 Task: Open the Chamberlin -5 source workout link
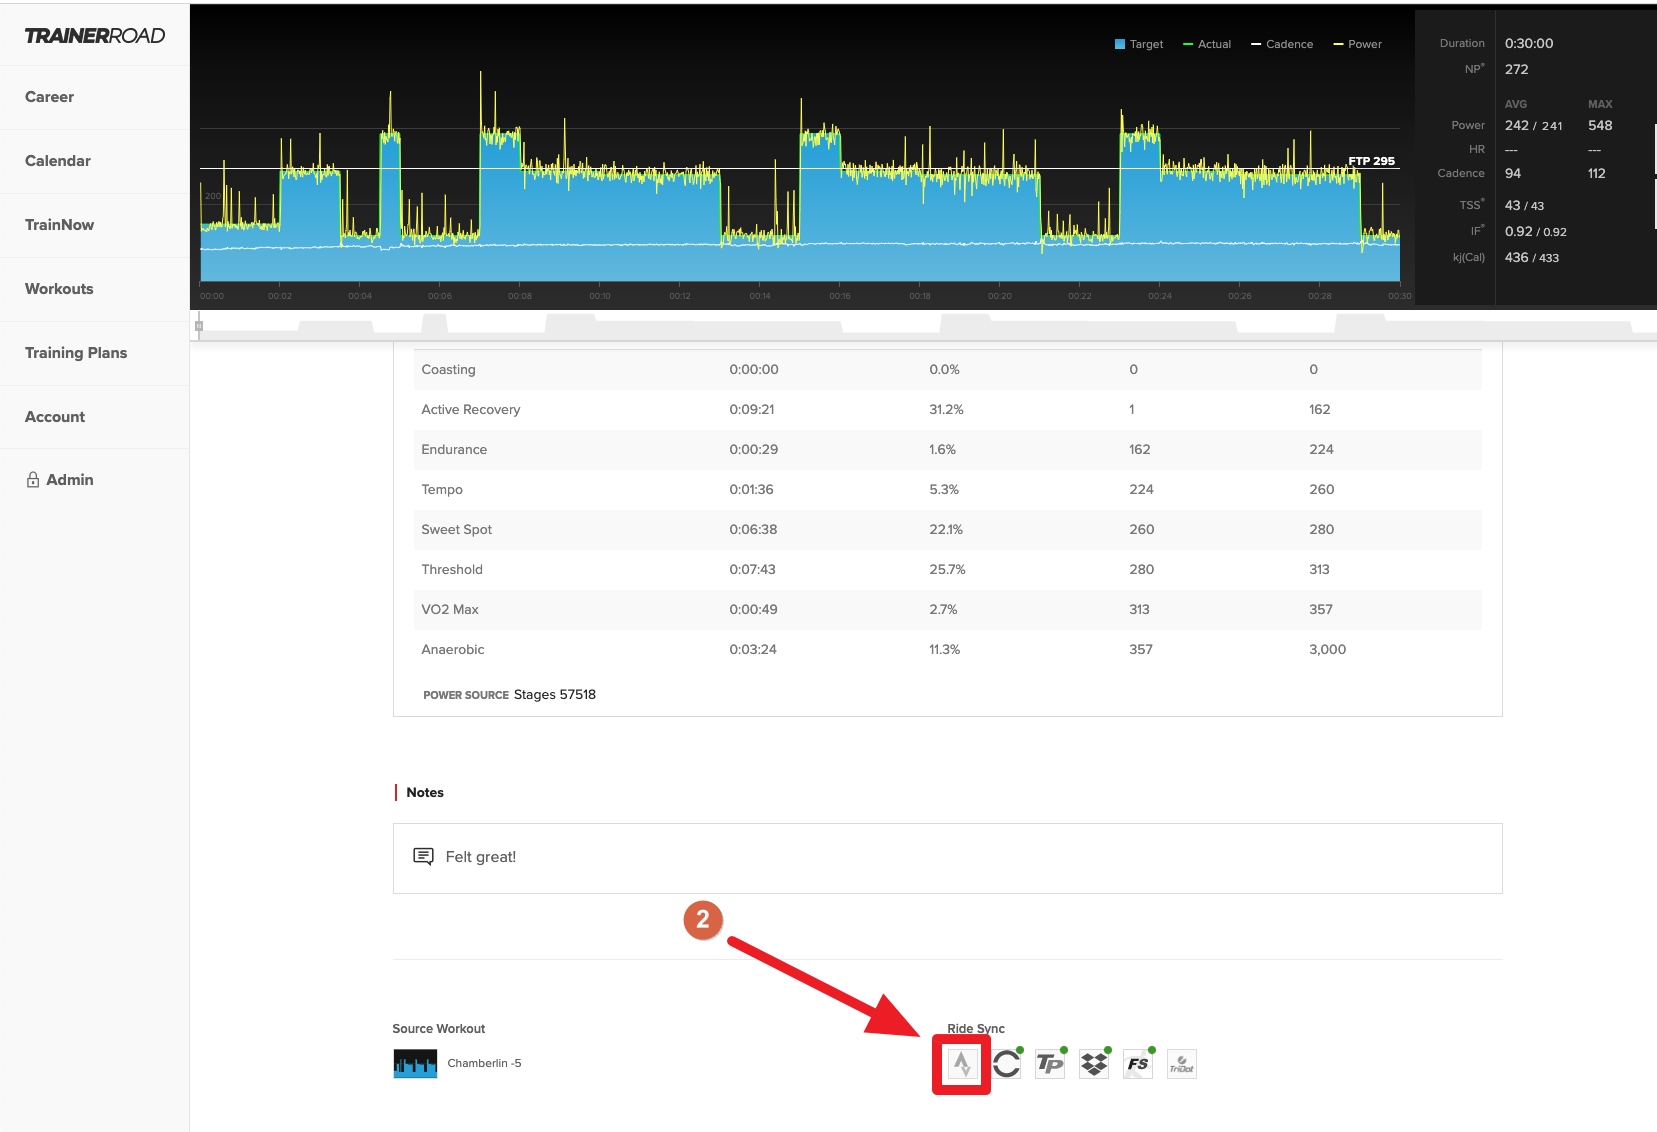click(484, 1063)
